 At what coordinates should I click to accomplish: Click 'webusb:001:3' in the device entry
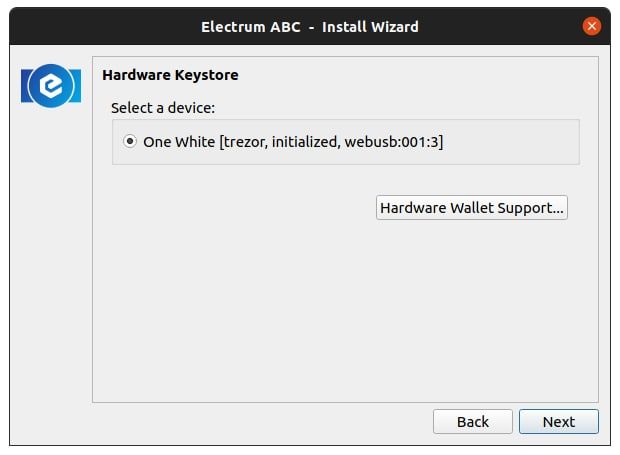pyautogui.click(x=393, y=142)
